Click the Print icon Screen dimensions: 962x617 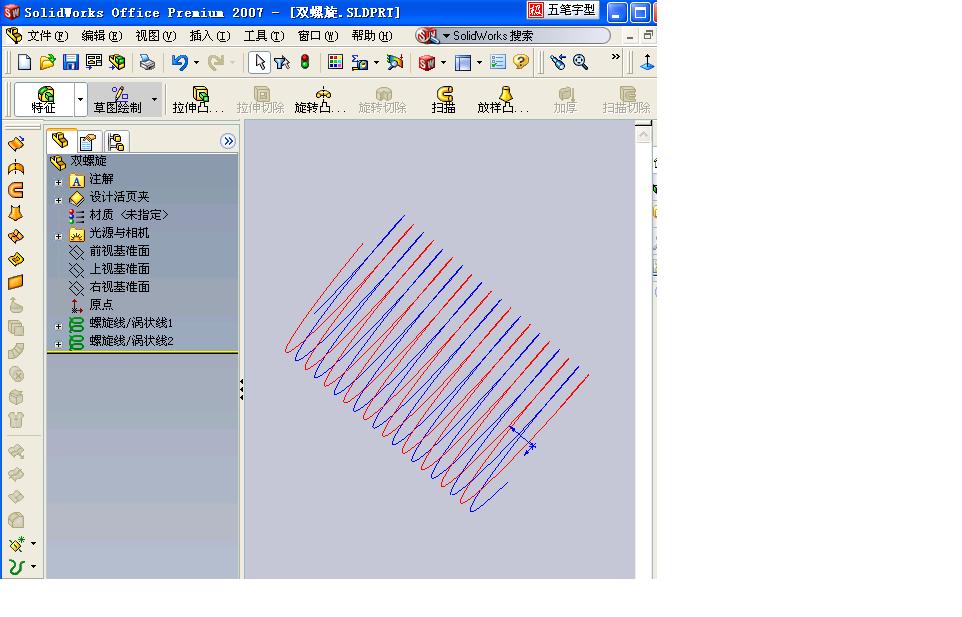tap(147, 62)
